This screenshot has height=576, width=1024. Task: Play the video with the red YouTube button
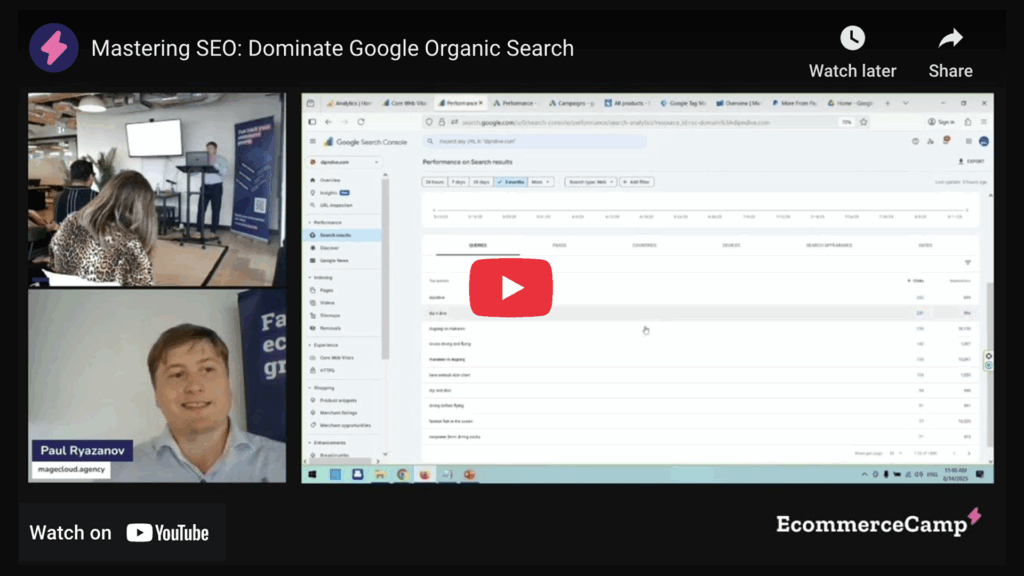[x=511, y=287]
